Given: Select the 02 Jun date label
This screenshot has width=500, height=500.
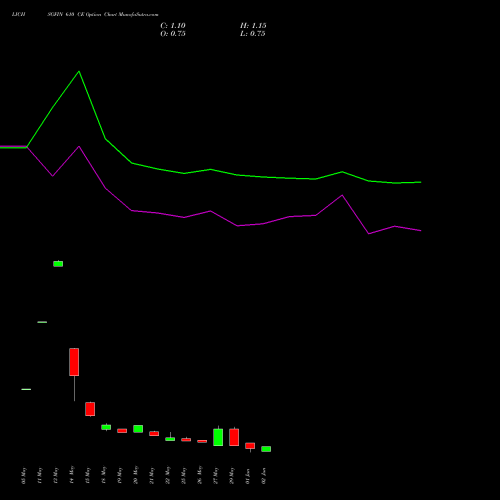Looking at the screenshot, I should [264, 476].
